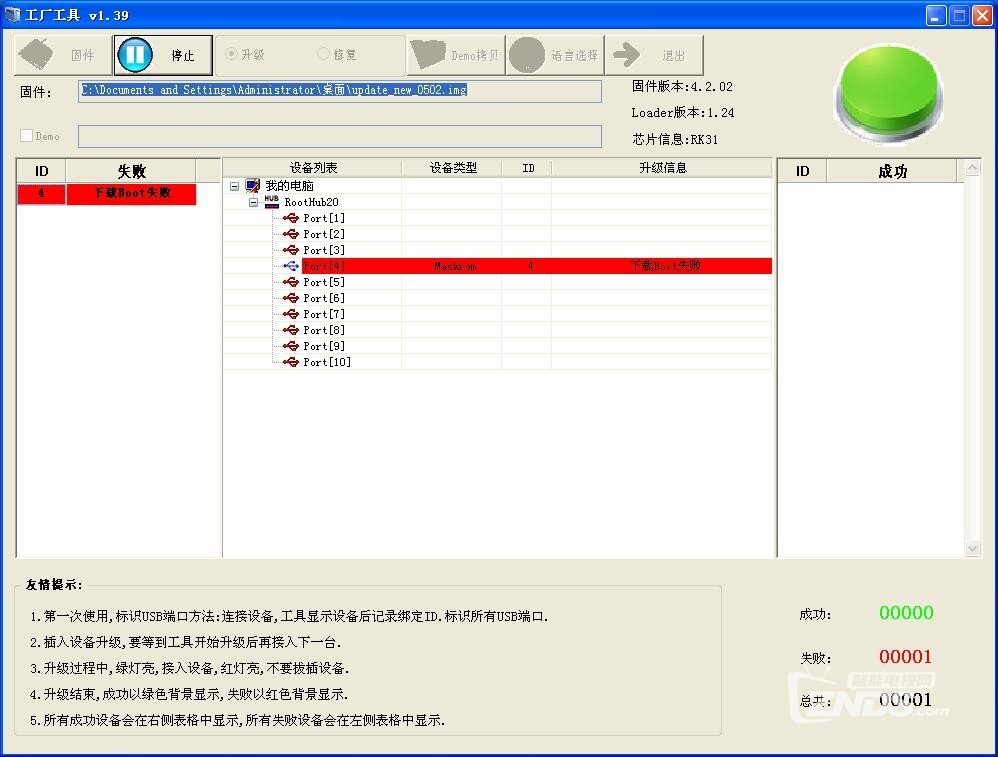
Task: Click the USB icon for Port[1]
Action: [x=291, y=218]
